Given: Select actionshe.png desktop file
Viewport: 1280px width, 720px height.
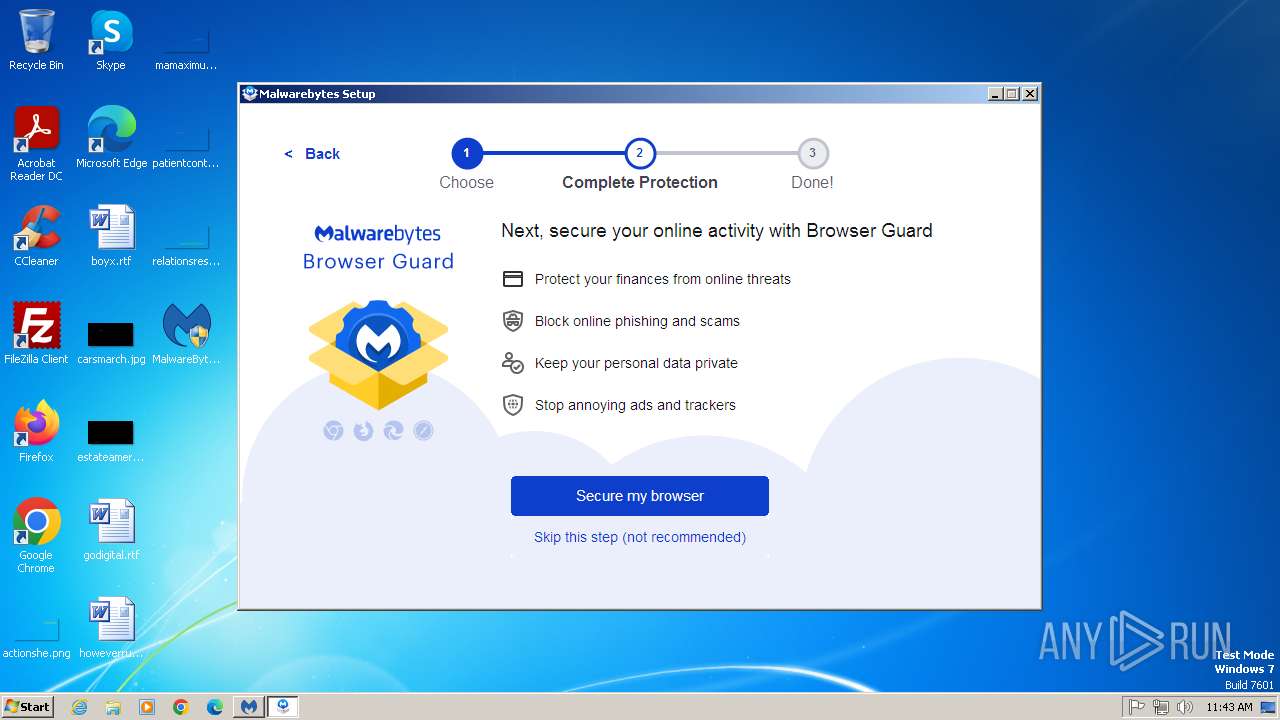Looking at the screenshot, I should tap(36, 638).
